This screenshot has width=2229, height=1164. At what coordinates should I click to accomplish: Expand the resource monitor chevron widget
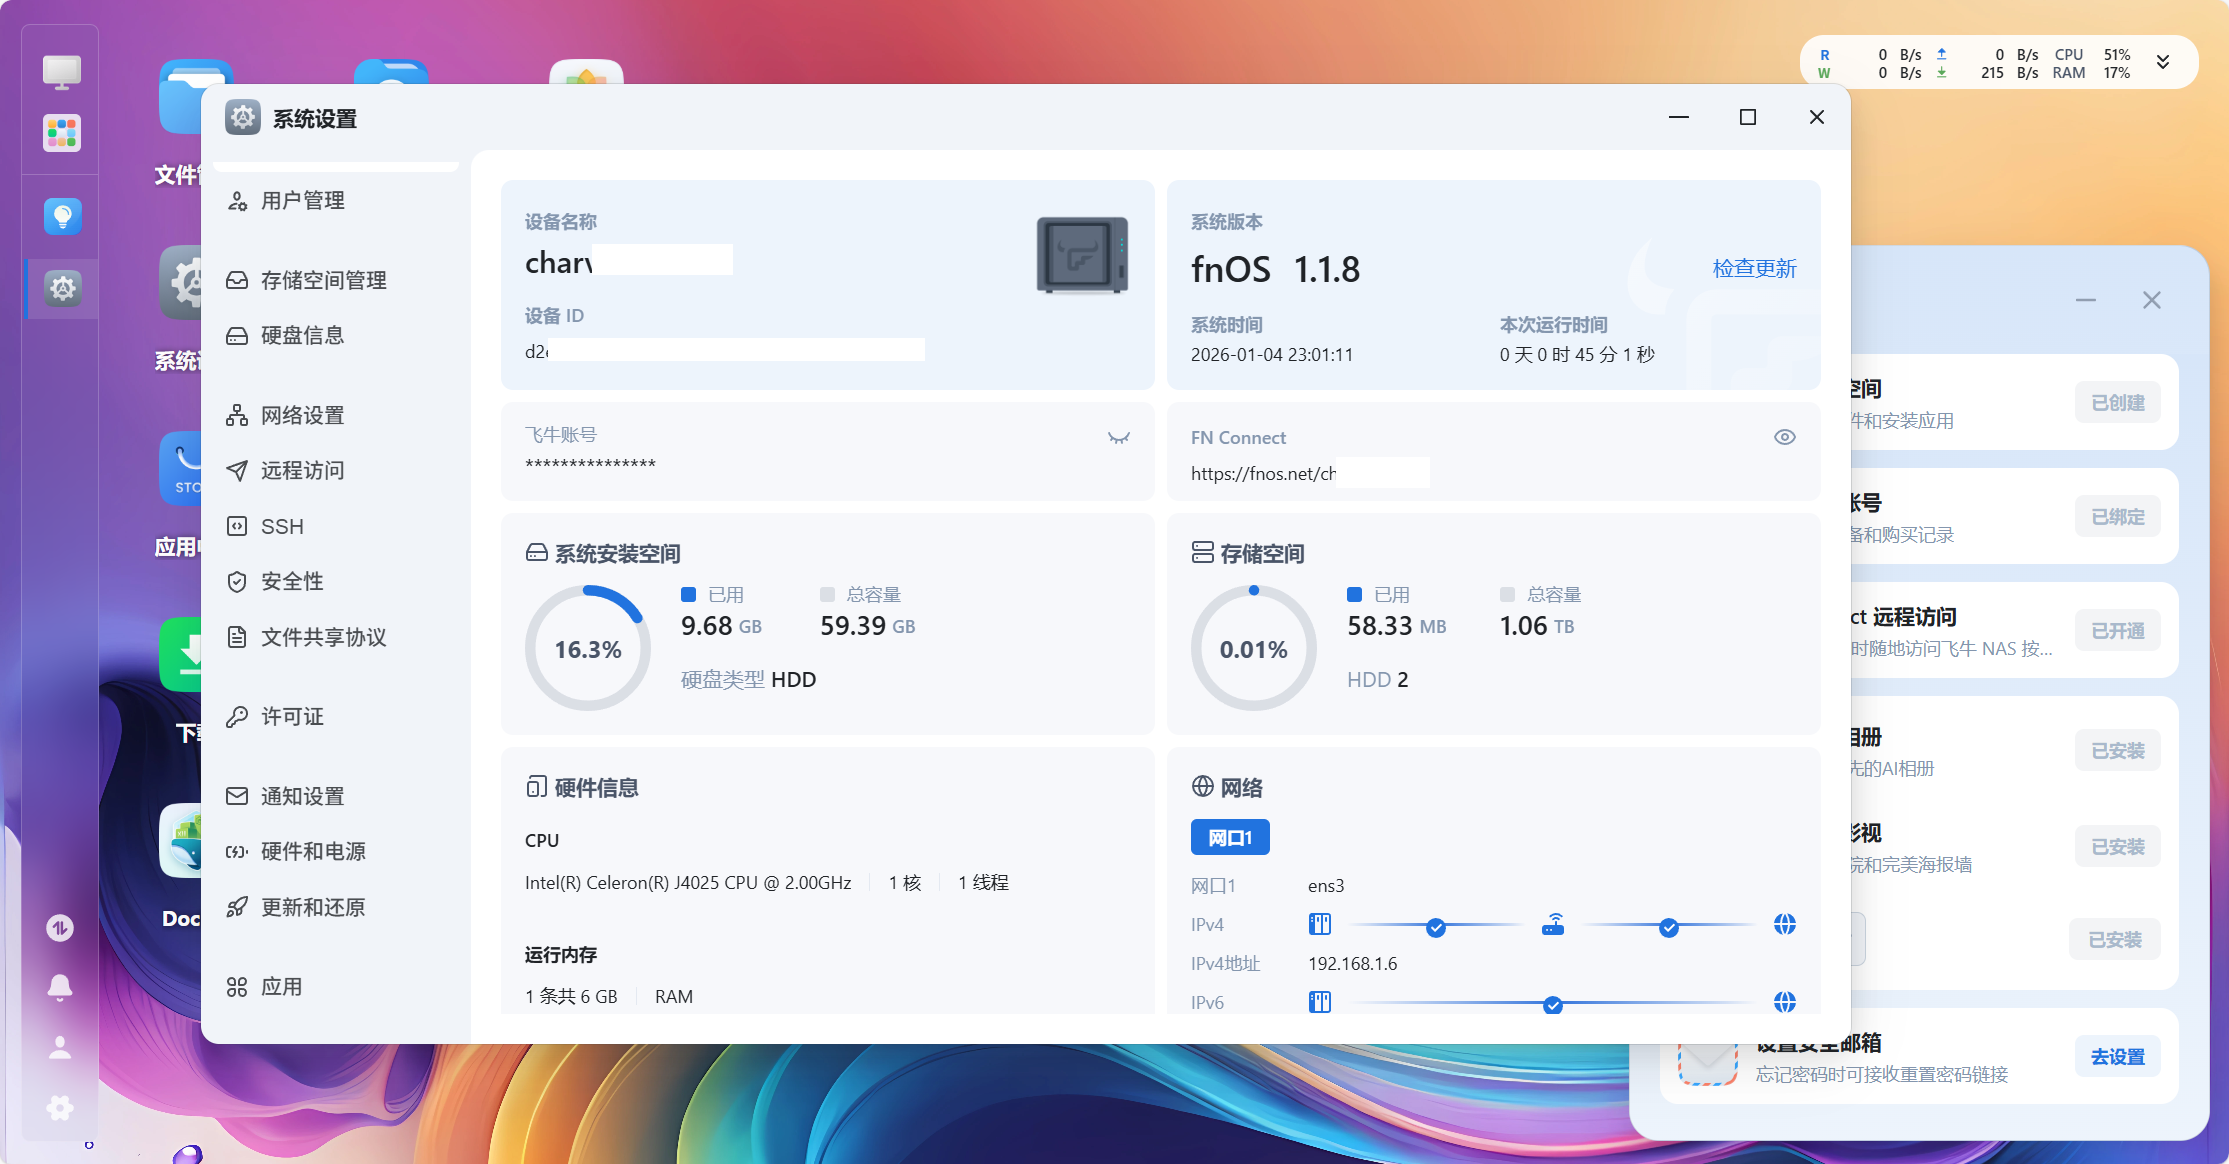pyautogui.click(x=2163, y=62)
